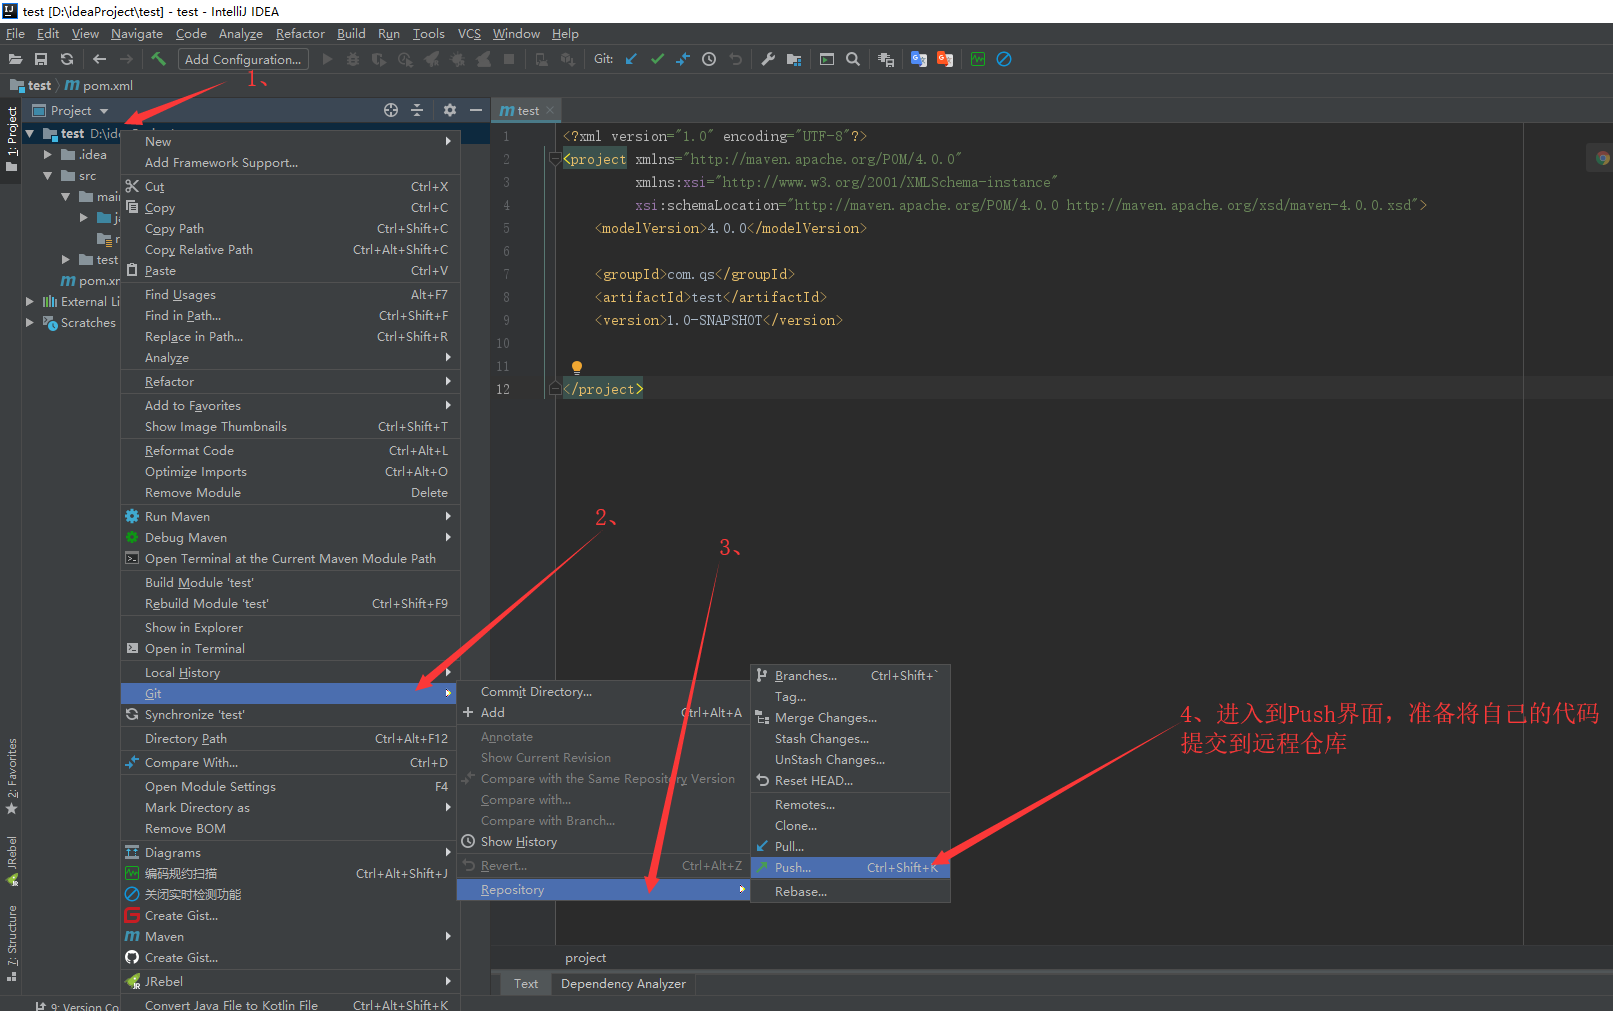Select Remotes... in Repository submenu
Image resolution: width=1613 pixels, height=1011 pixels.
tap(850, 805)
